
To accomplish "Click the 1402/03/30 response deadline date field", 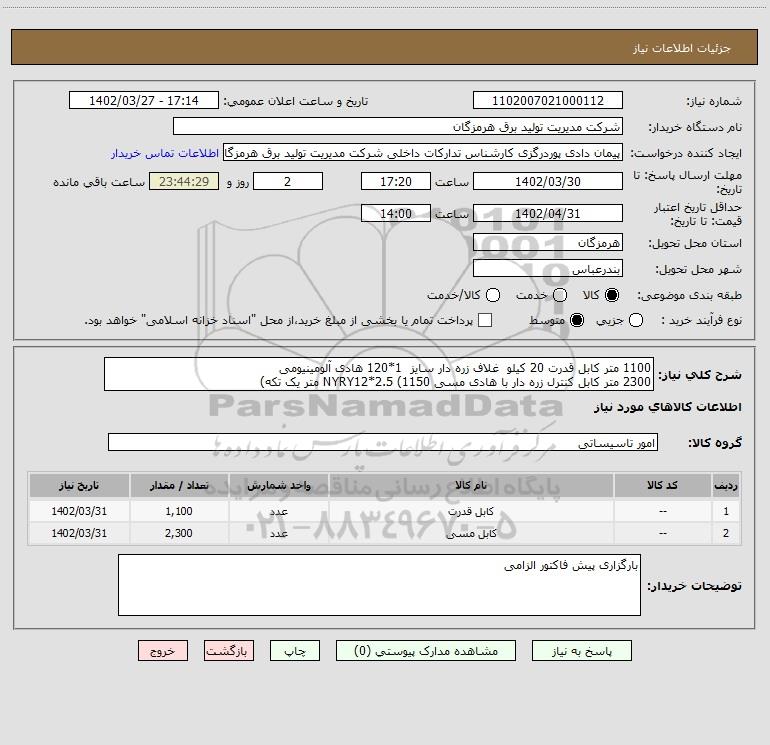I will point(548,181).
